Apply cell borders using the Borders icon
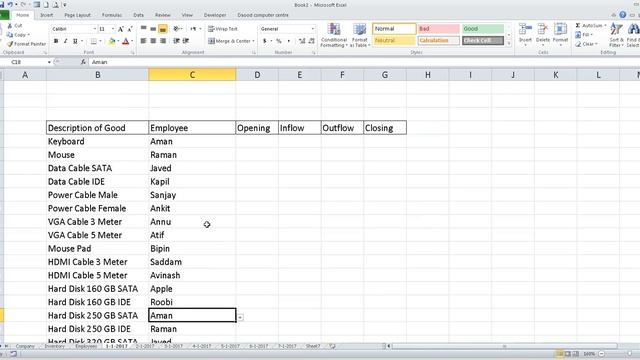The height and width of the screenshot is (360, 640). tap(94, 41)
